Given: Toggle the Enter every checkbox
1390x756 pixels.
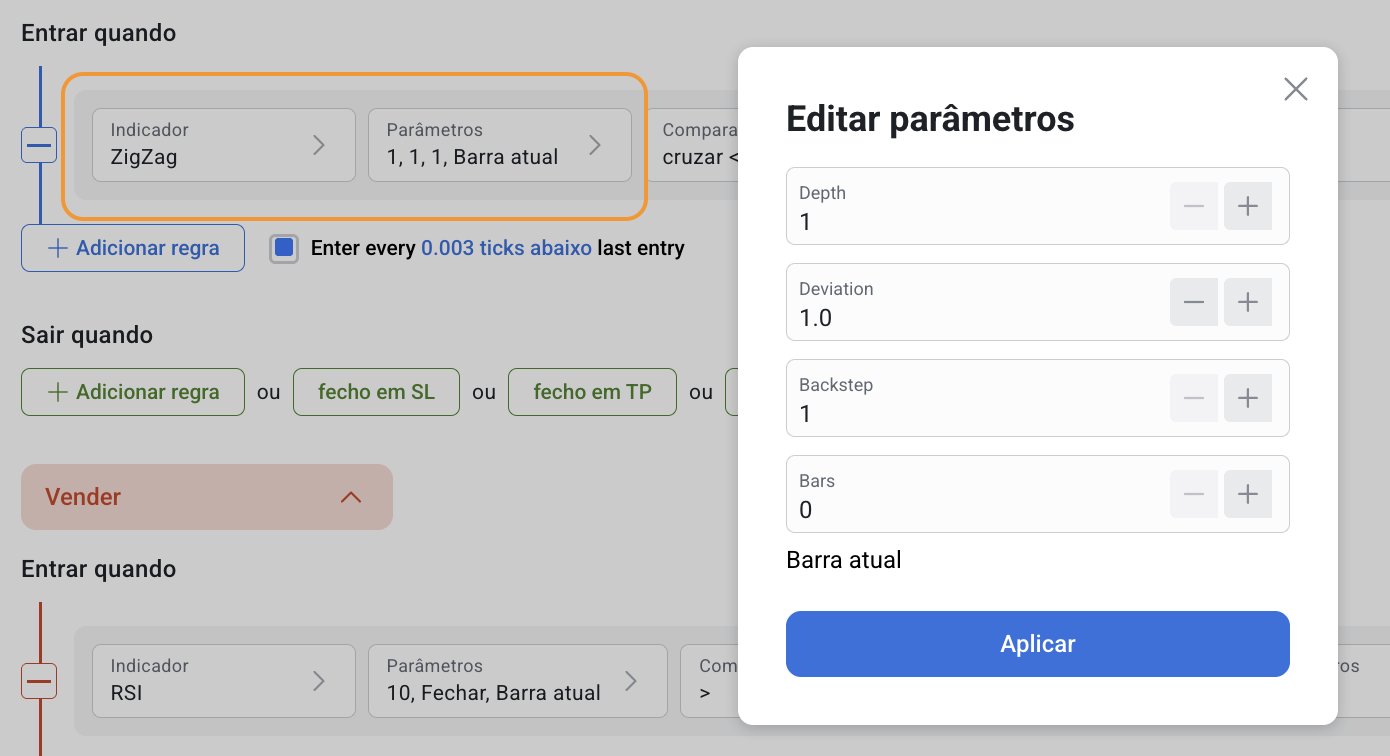Looking at the screenshot, I should [284, 248].
